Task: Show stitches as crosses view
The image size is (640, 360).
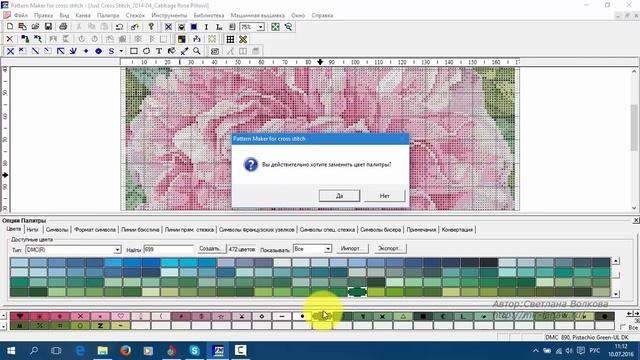Action: pyautogui.click(x=168, y=27)
